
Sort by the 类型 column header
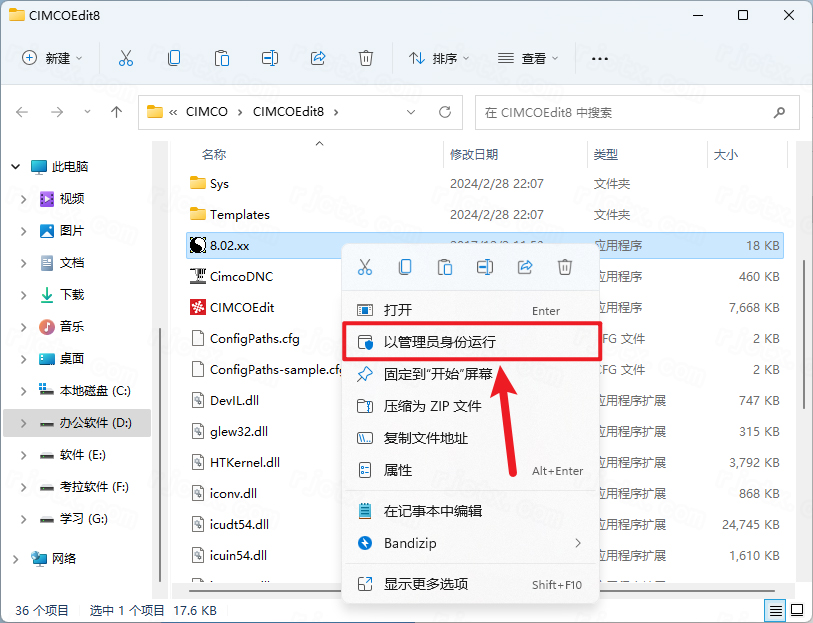click(606, 154)
